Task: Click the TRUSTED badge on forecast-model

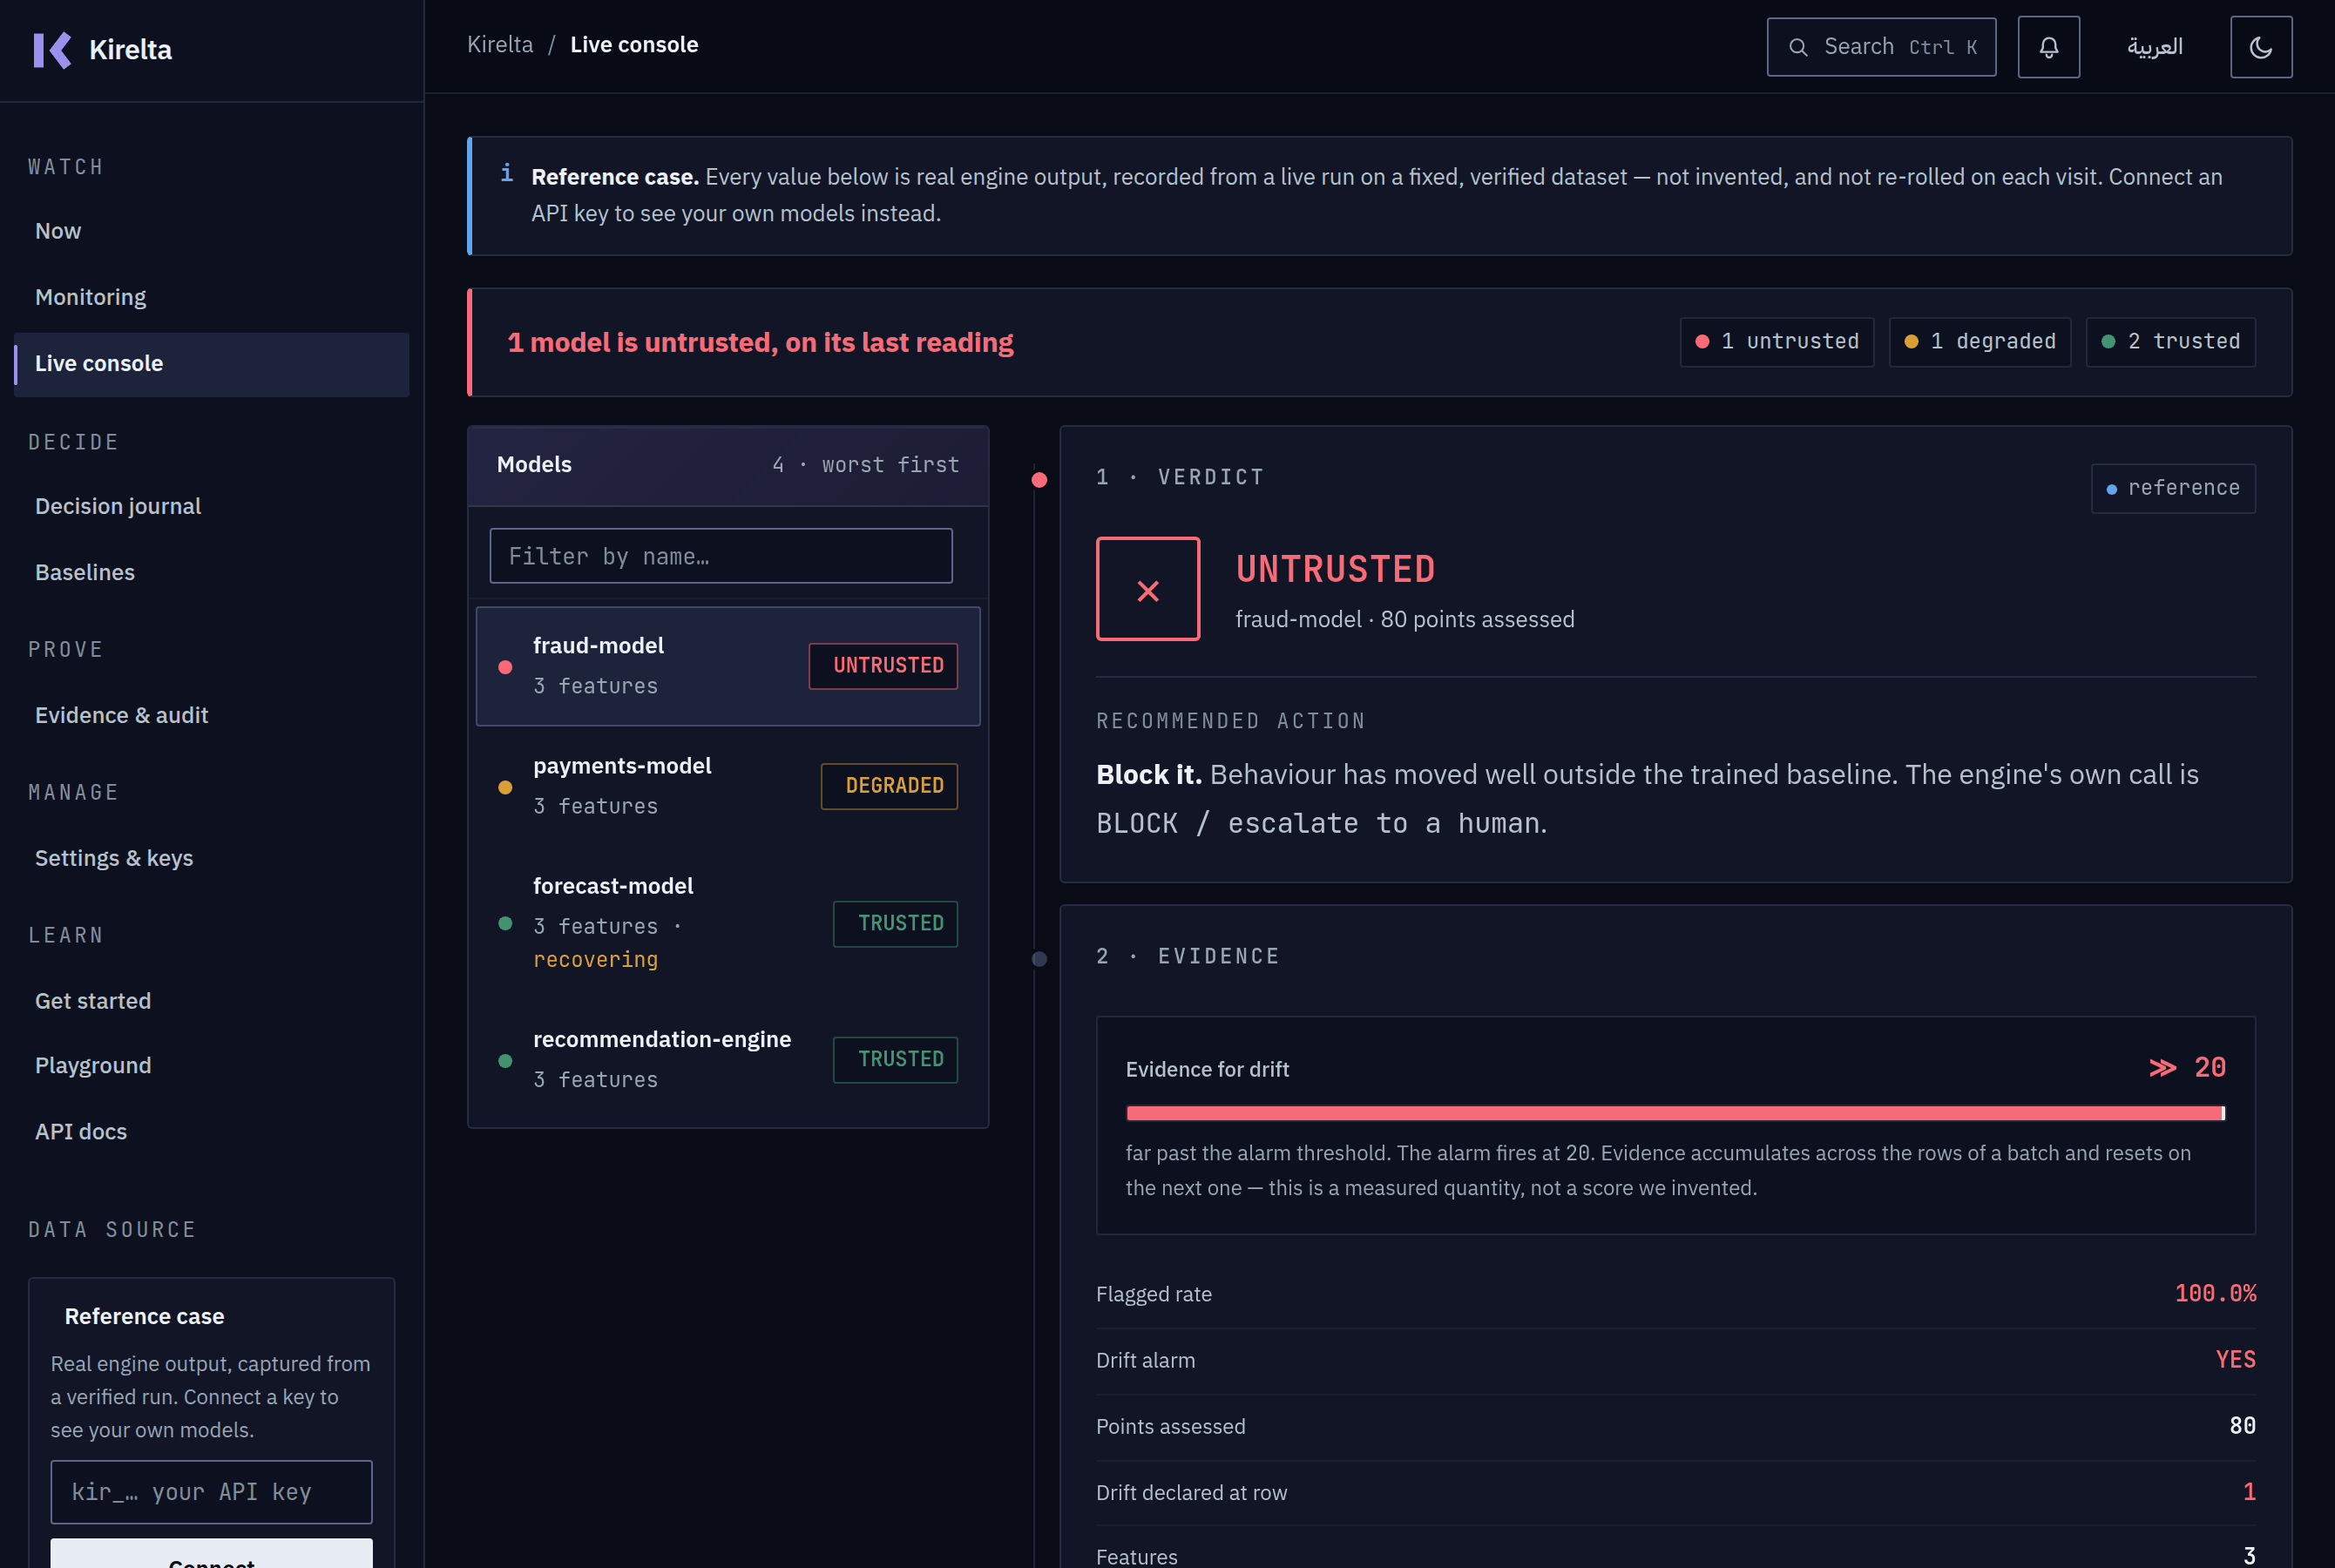Action: point(895,924)
